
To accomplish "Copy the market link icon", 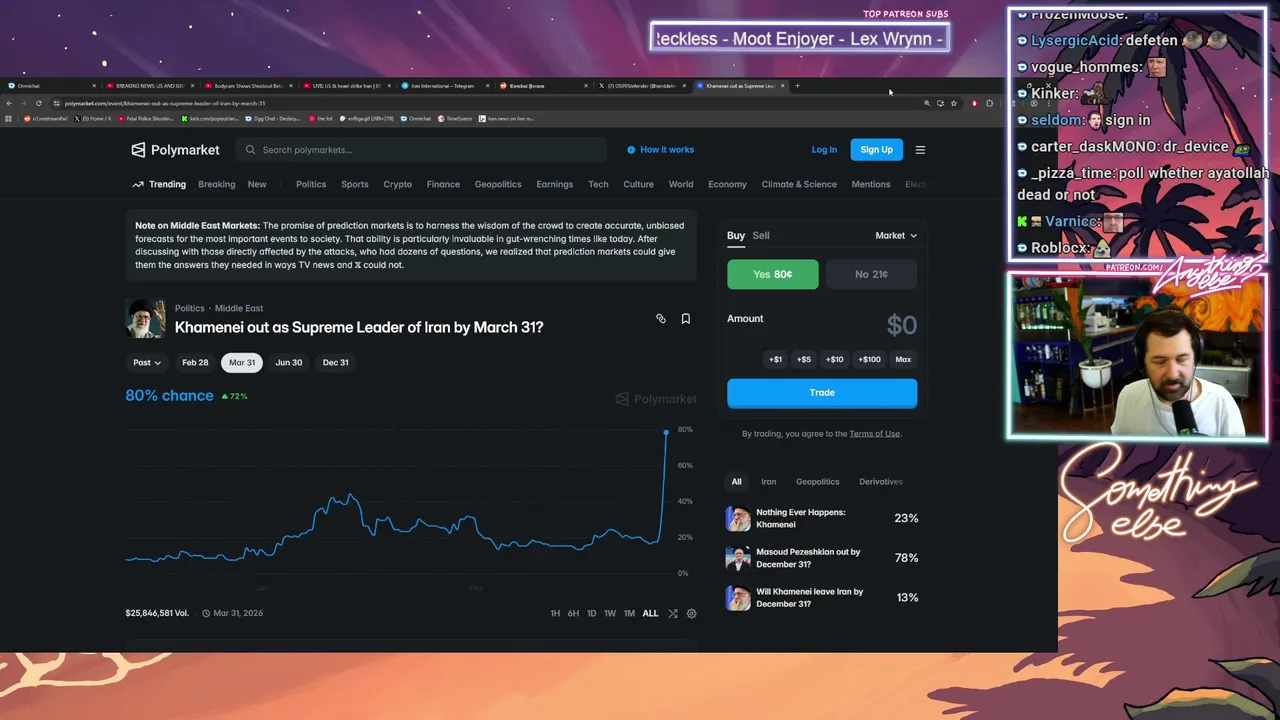I will (660, 319).
